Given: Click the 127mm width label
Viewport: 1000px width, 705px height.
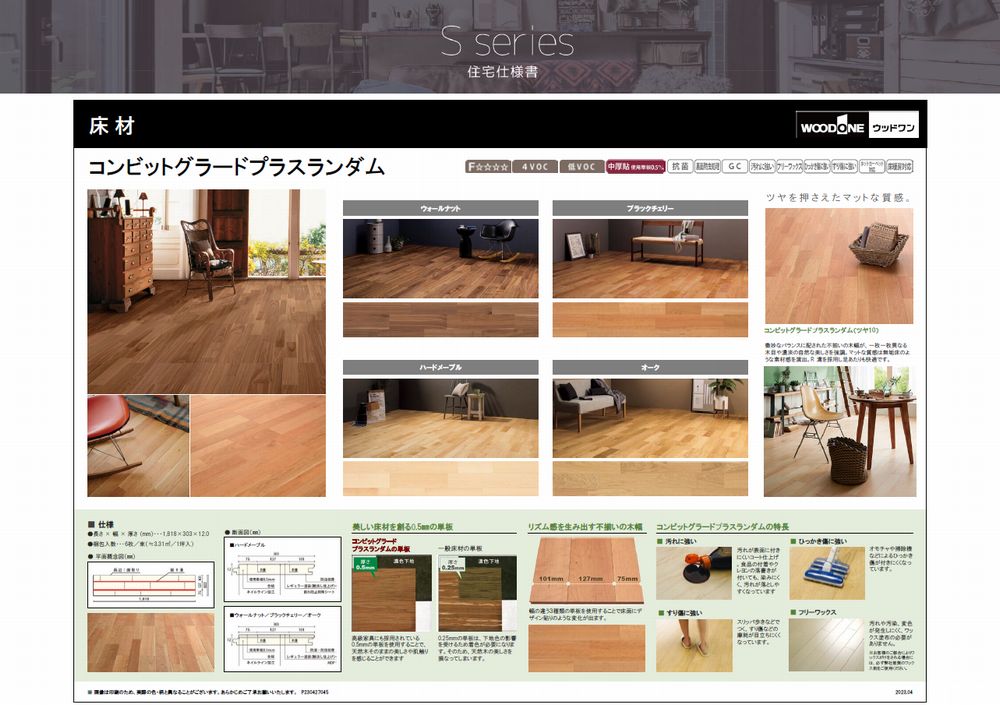Looking at the screenshot, I should click(x=590, y=579).
